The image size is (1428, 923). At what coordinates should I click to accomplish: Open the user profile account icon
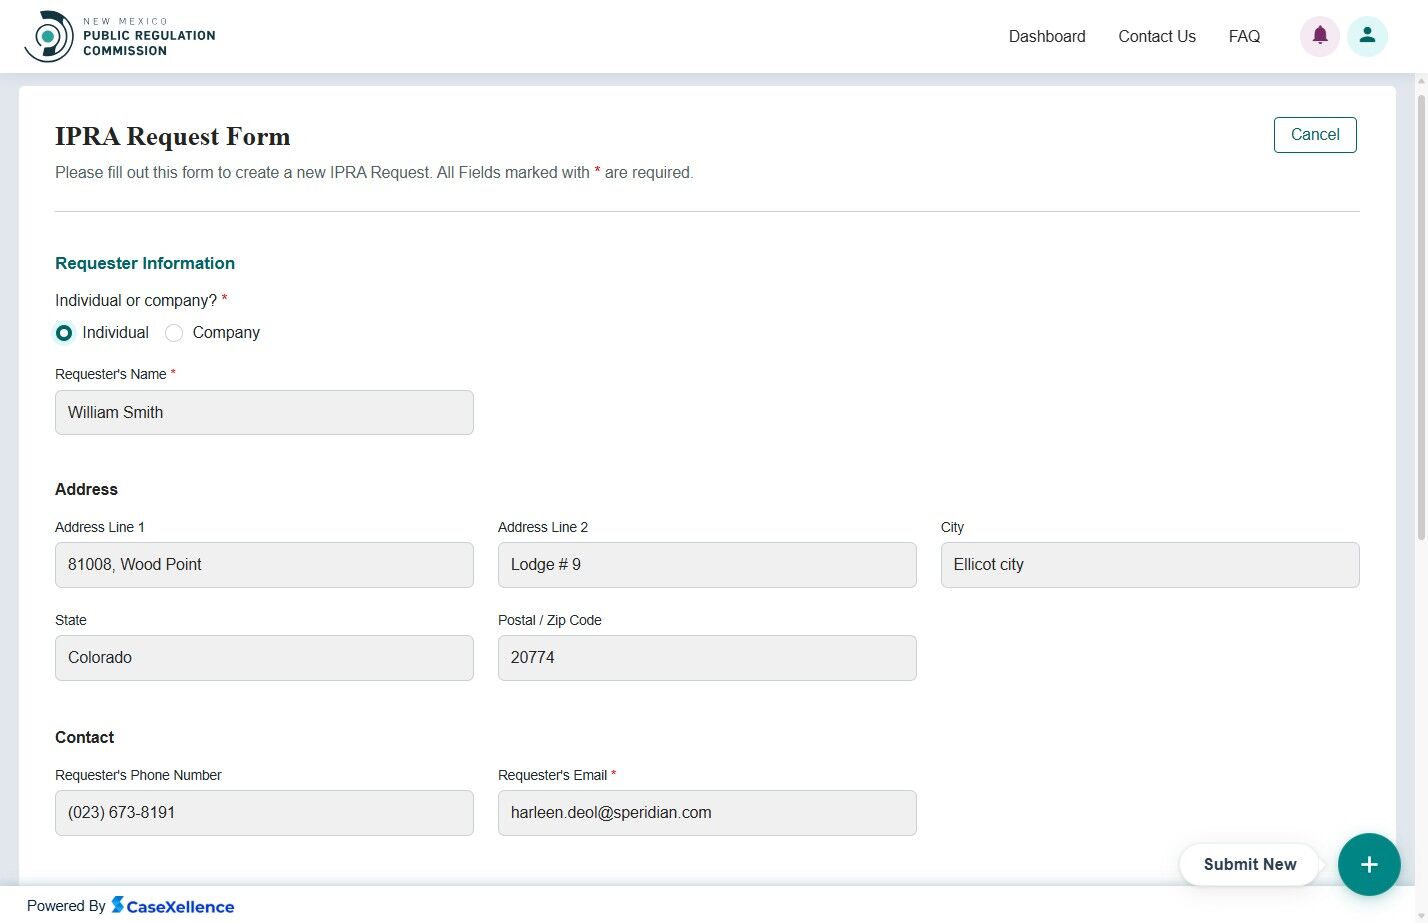(x=1367, y=35)
